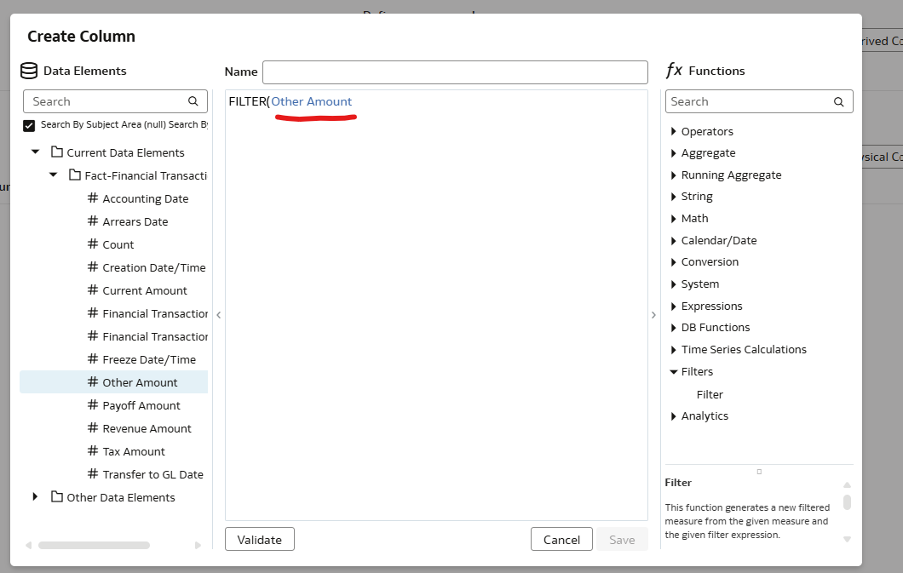Click the Other Amount token in expression
The height and width of the screenshot is (574, 904).
click(x=311, y=102)
